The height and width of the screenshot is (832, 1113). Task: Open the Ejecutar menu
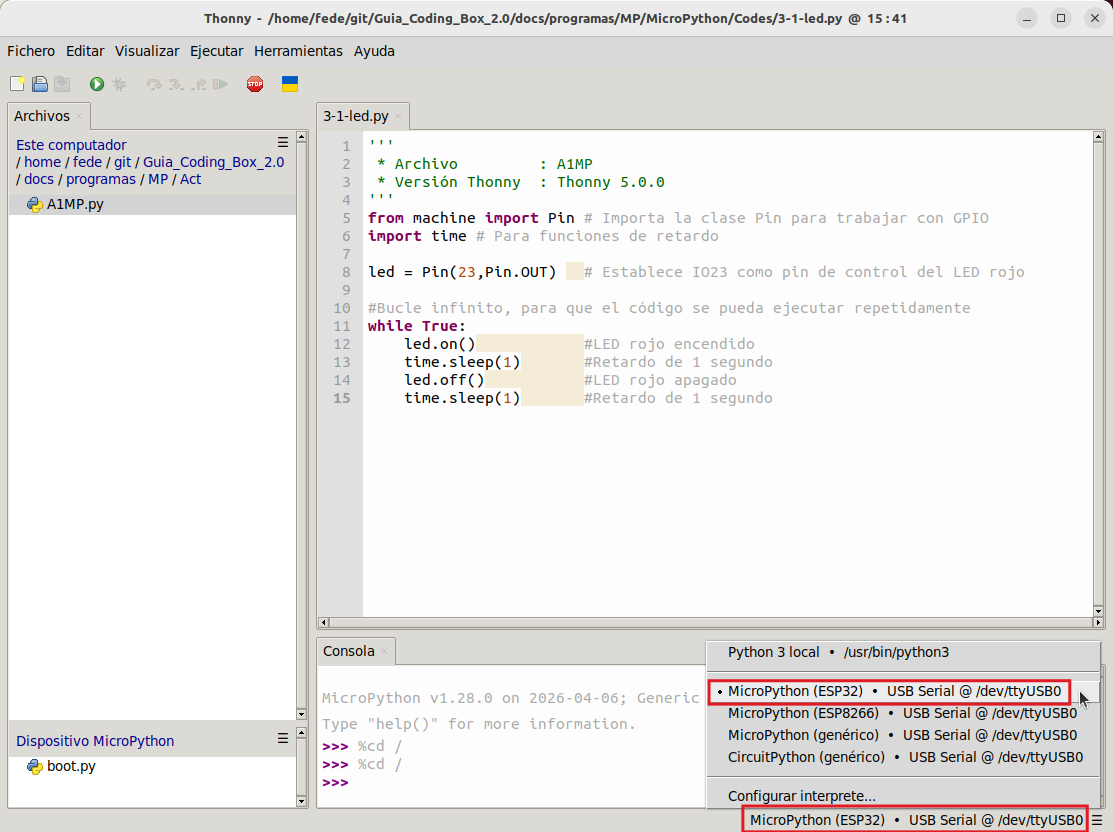coord(216,51)
